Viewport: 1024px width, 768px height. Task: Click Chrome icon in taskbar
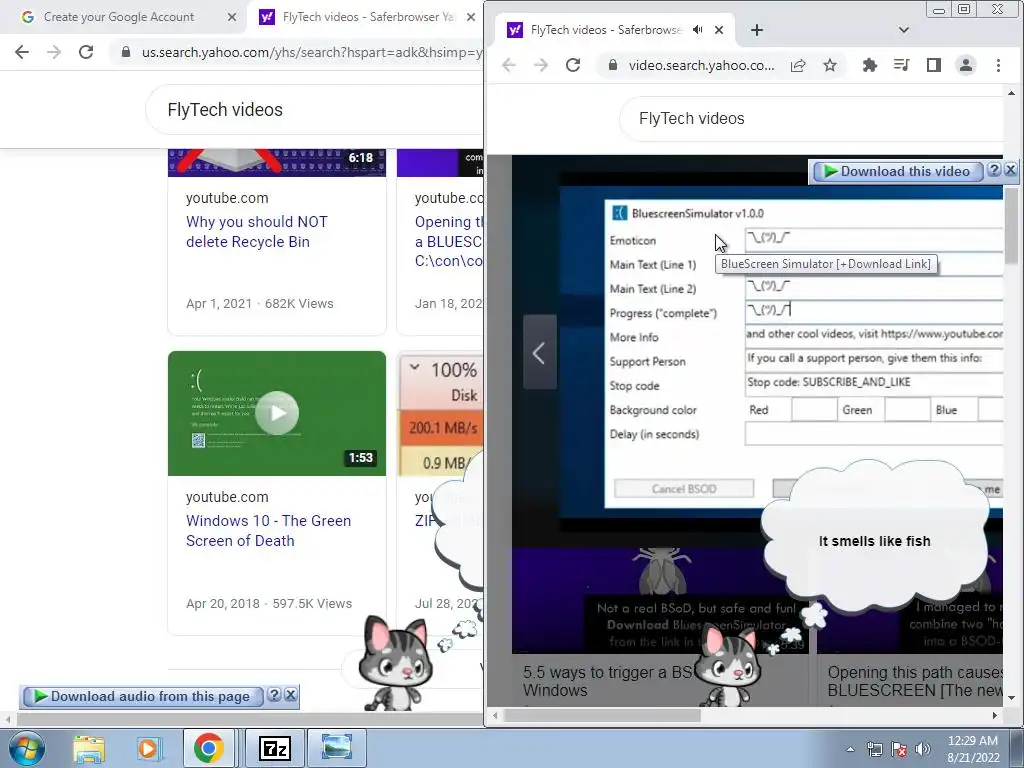[x=208, y=748]
